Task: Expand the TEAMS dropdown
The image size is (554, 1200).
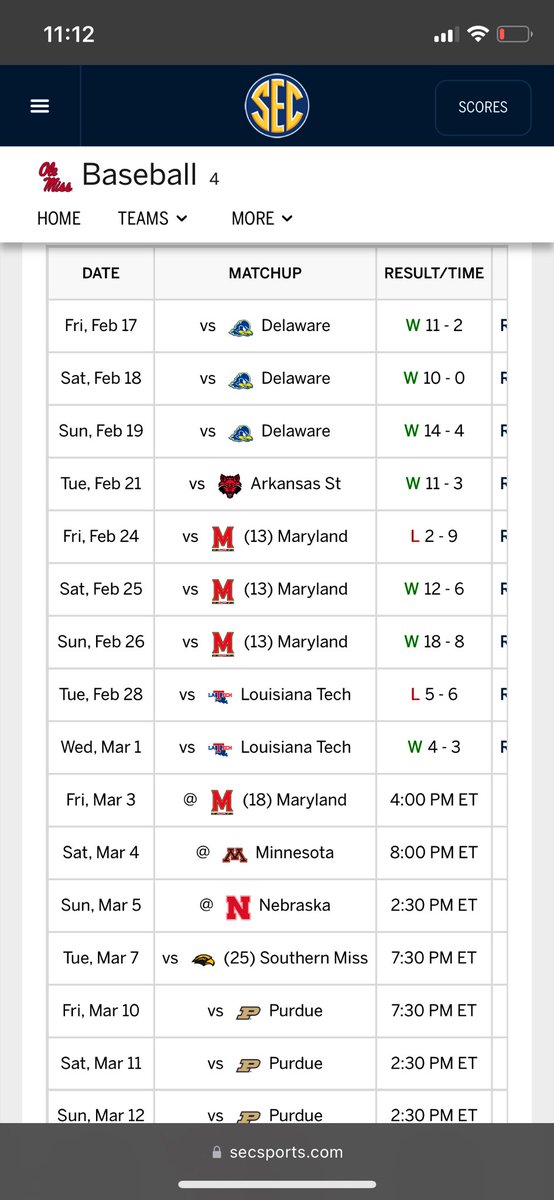Action: [152, 218]
